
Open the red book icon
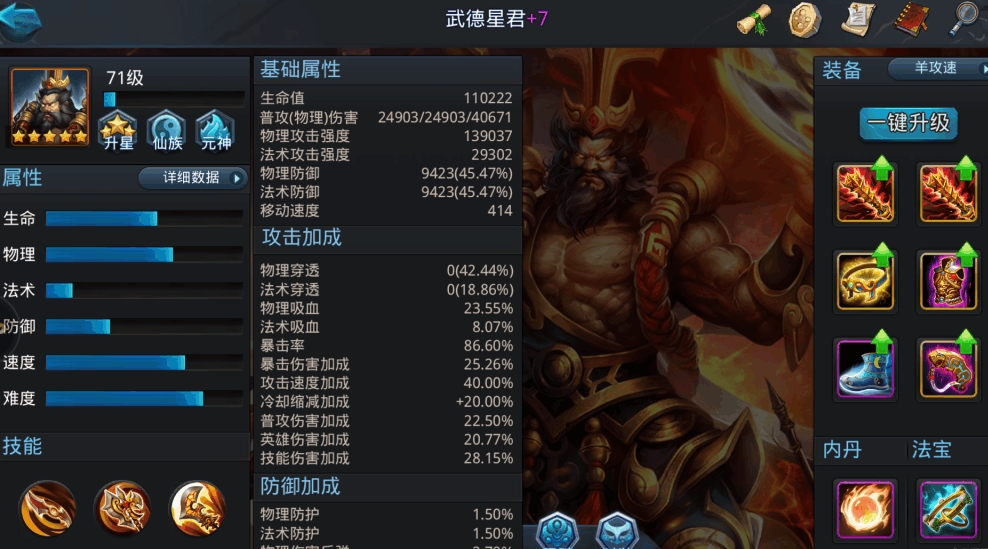pyautogui.click(x=911, y=19)
